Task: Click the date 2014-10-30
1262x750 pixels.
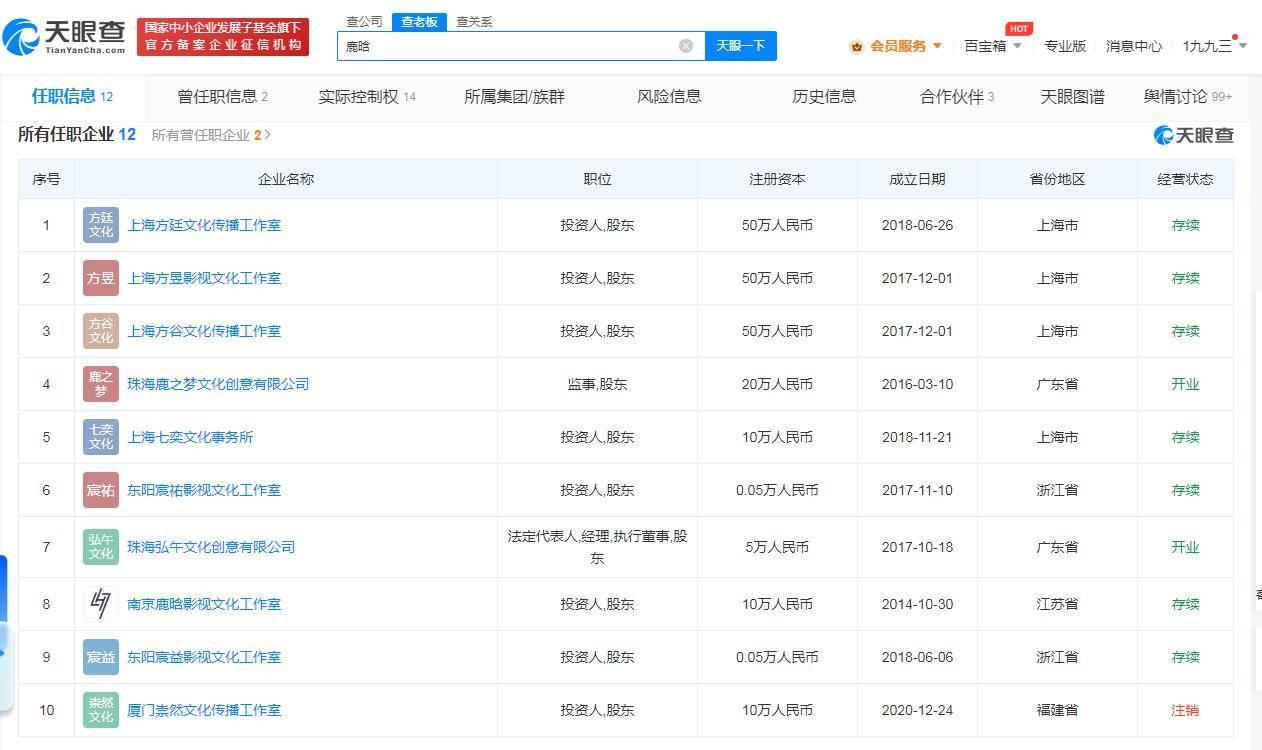Action: (917, 604)
